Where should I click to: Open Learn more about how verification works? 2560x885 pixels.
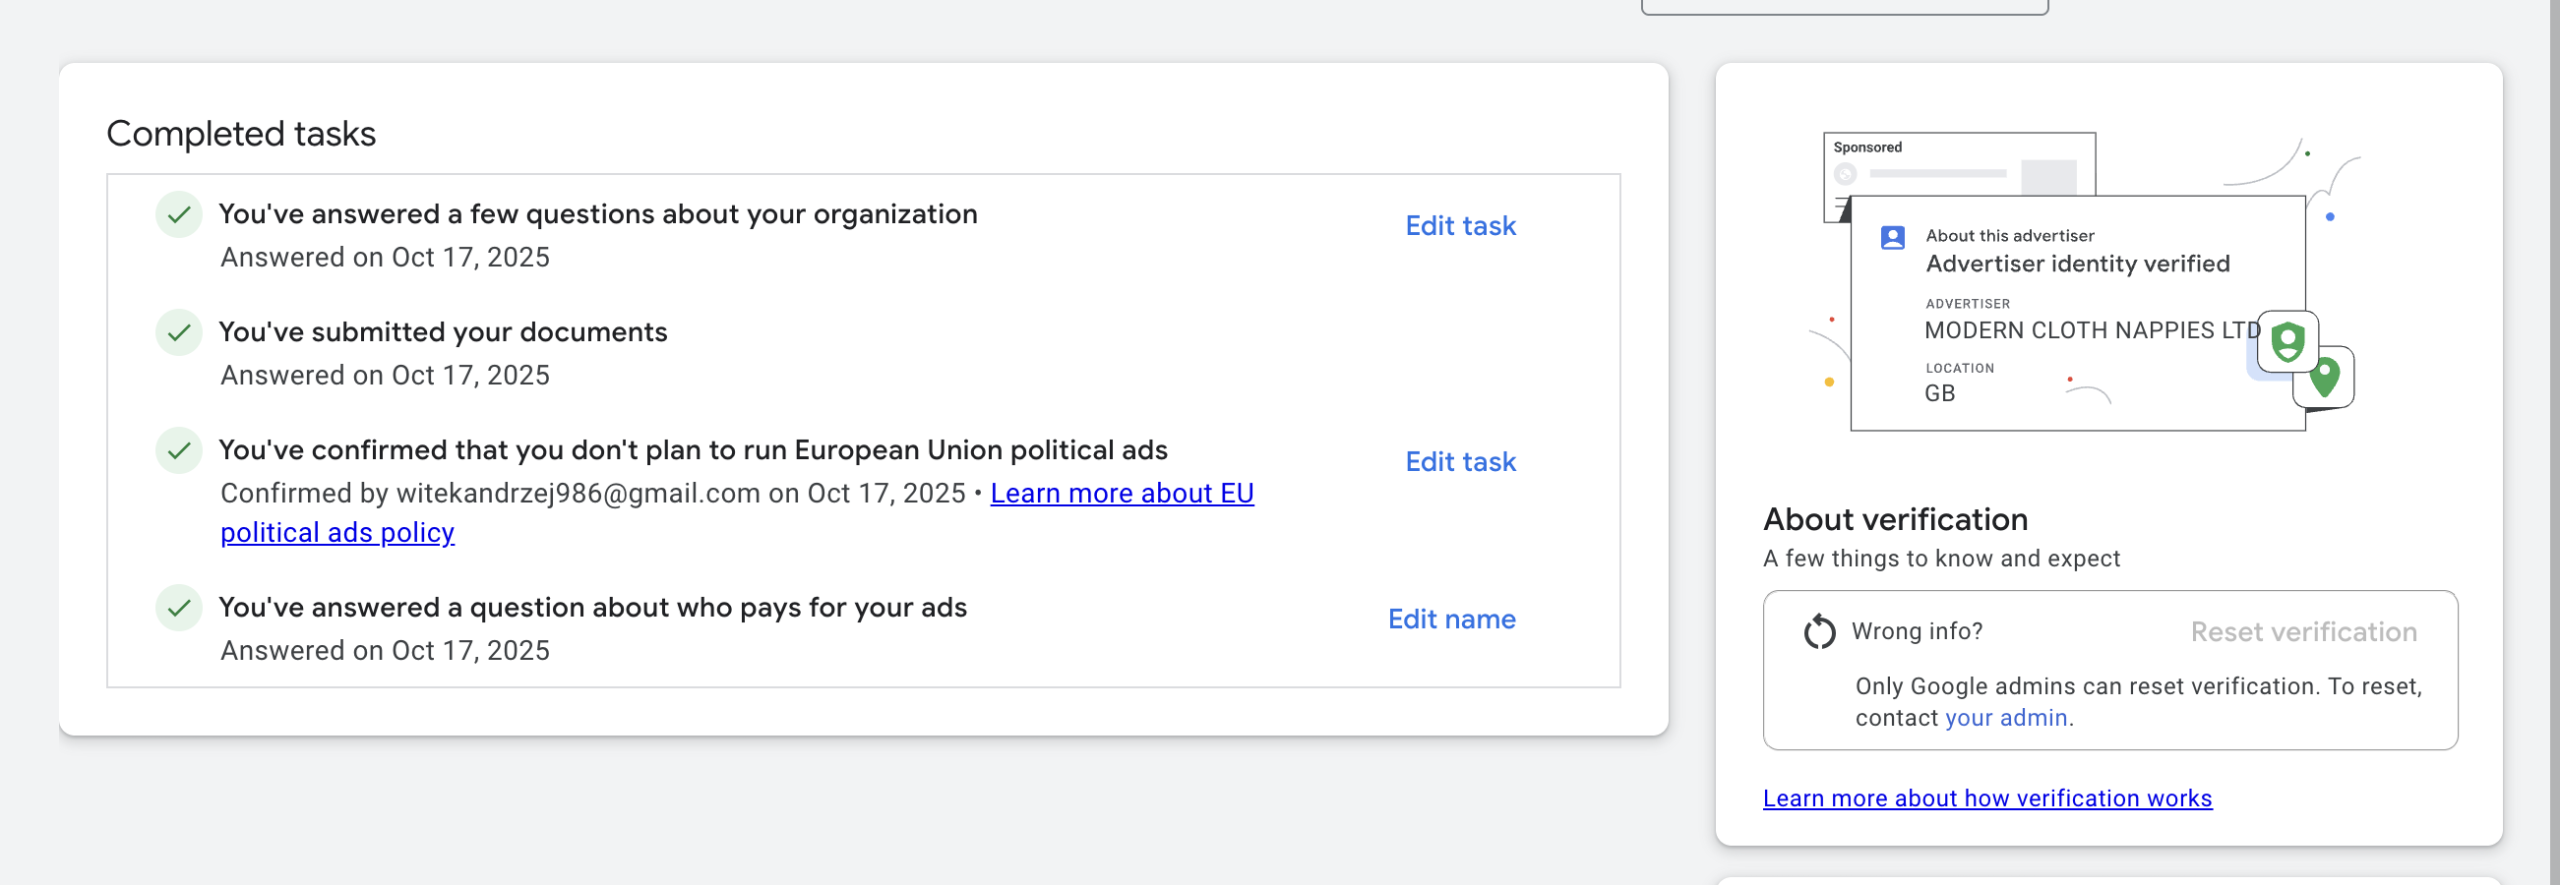click(1987, 798)
